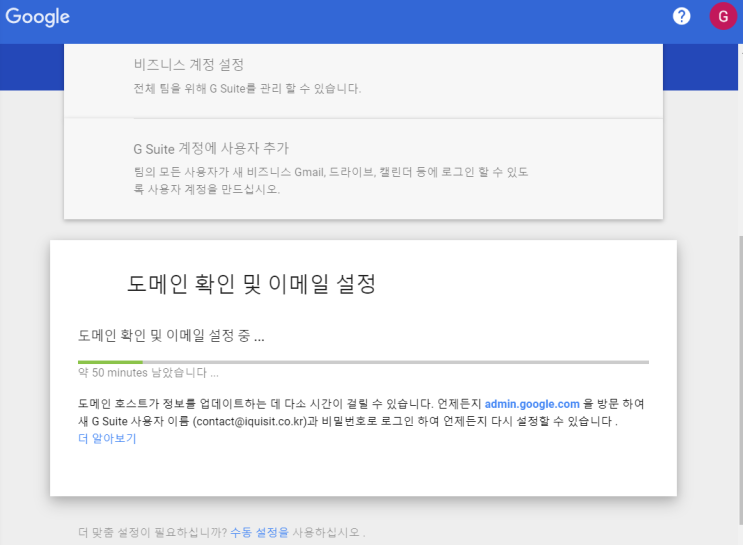Click the contact@iquisit.co.kr username text
This screenshot has width=743, height=545.
click(250, 421)
